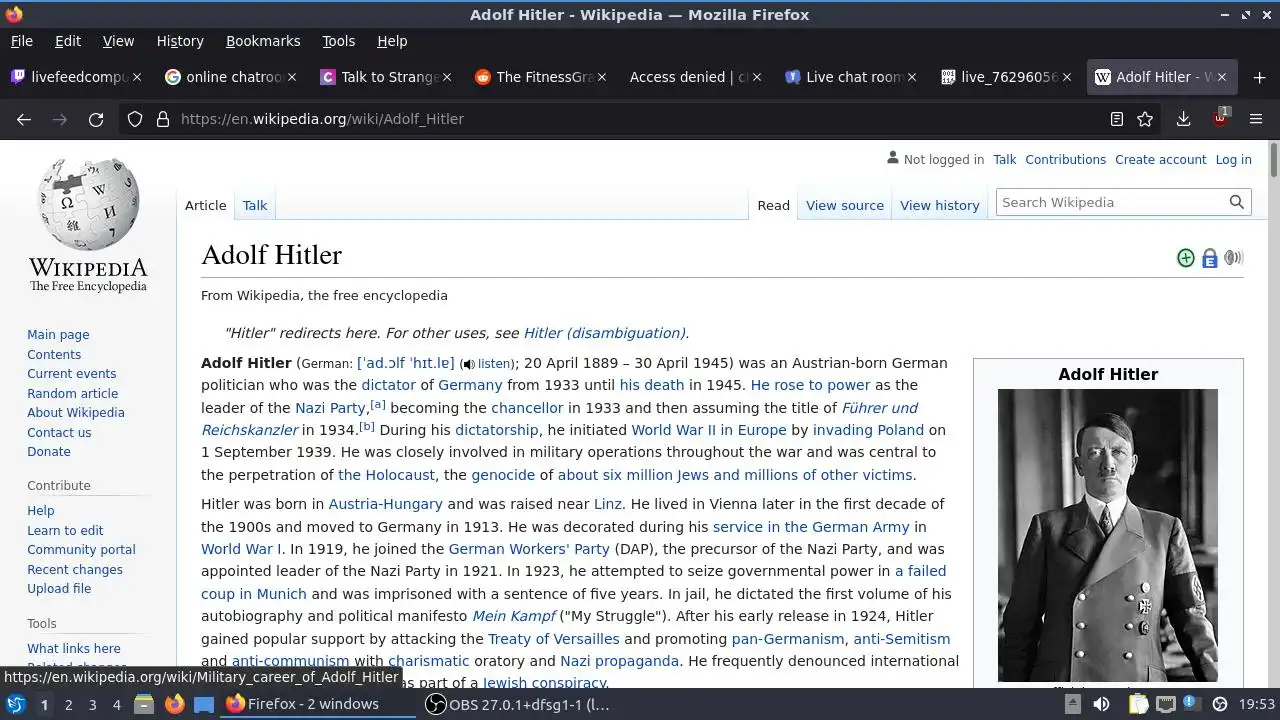Open tracking protection shield icon
The height and width of the screenshot is (720, 1280).
pos(135,119)
